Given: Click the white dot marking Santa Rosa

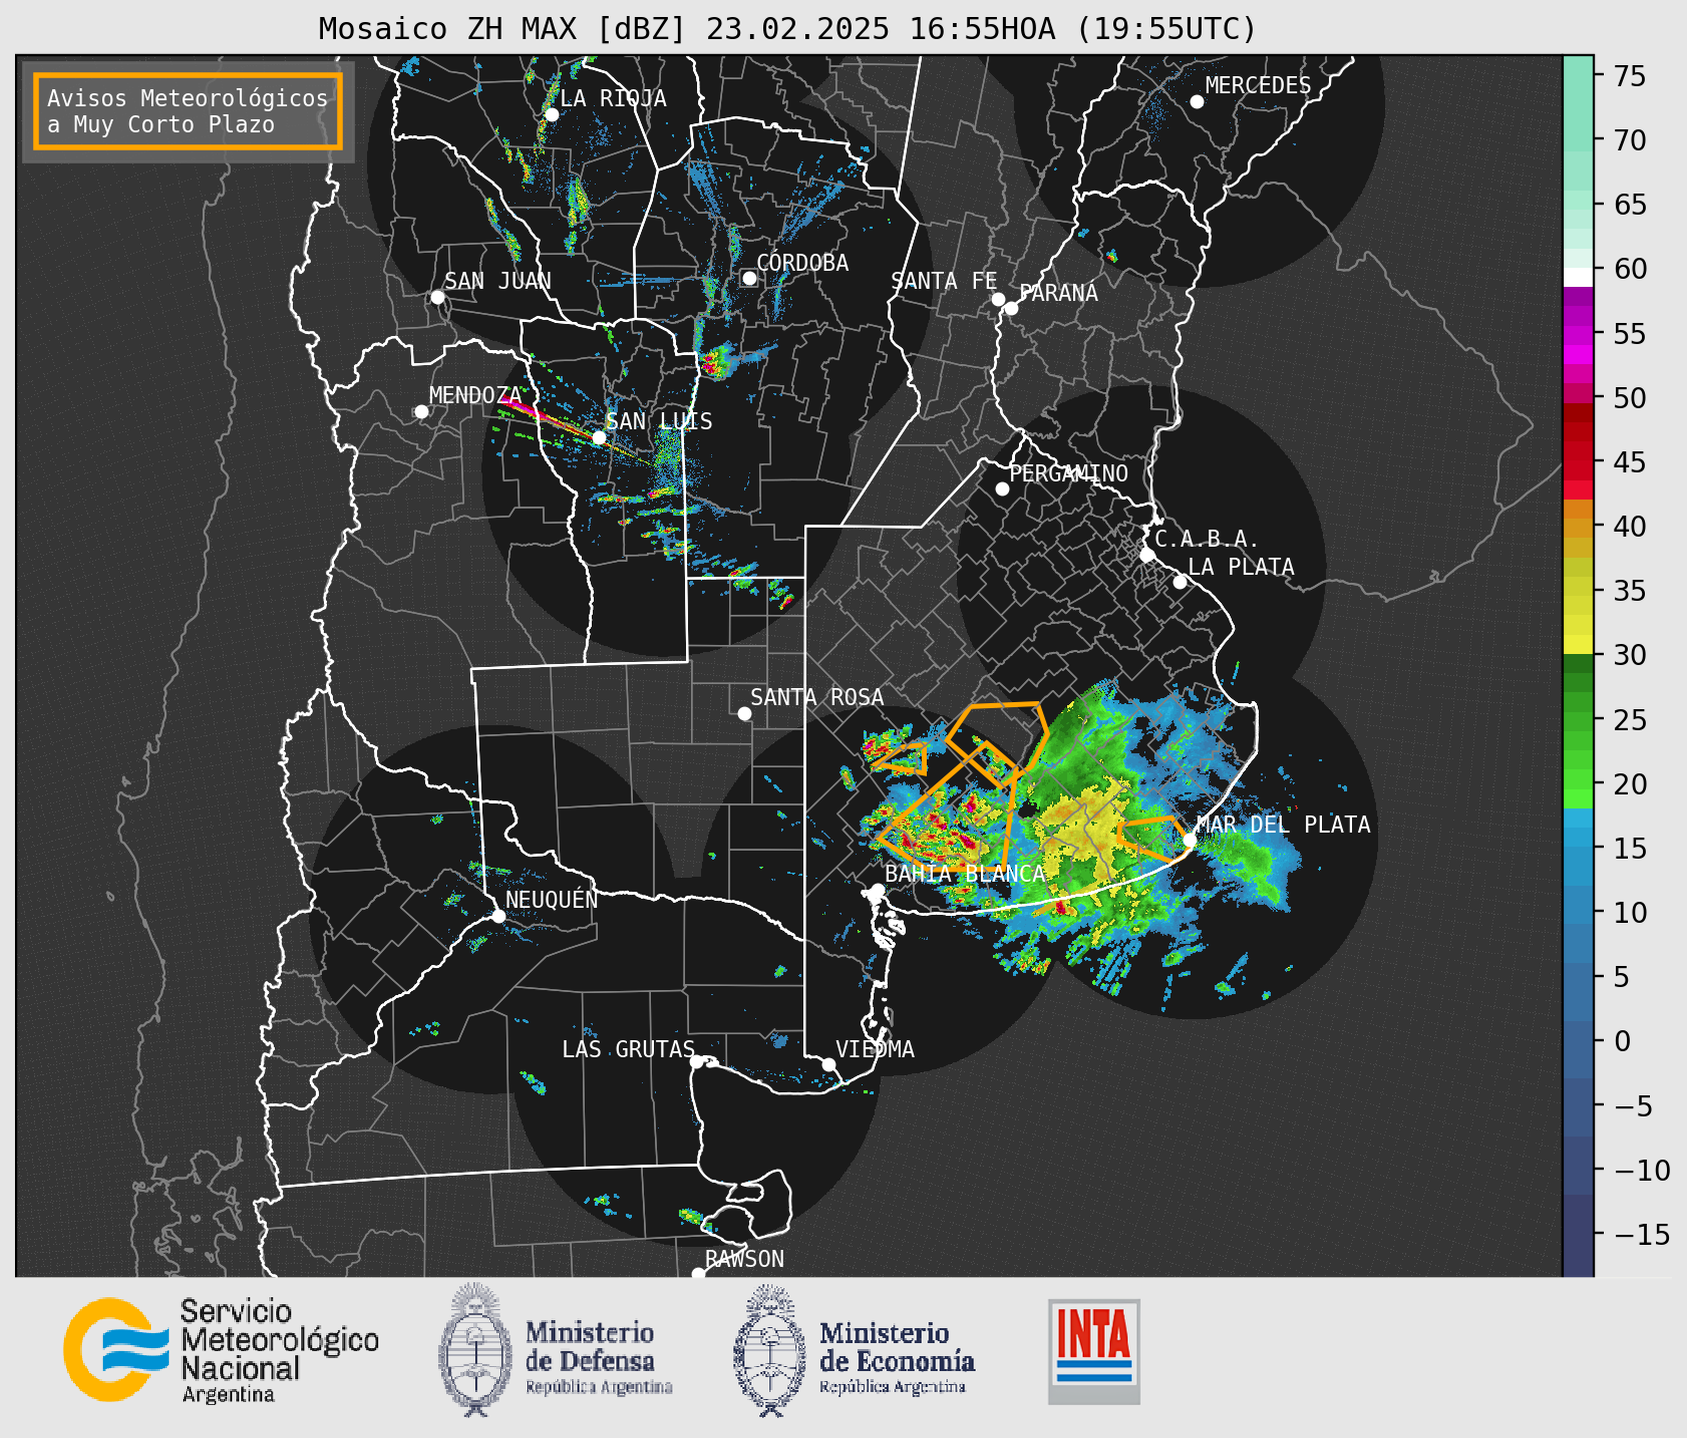Looking at the screenshot, I should [744, 713].
